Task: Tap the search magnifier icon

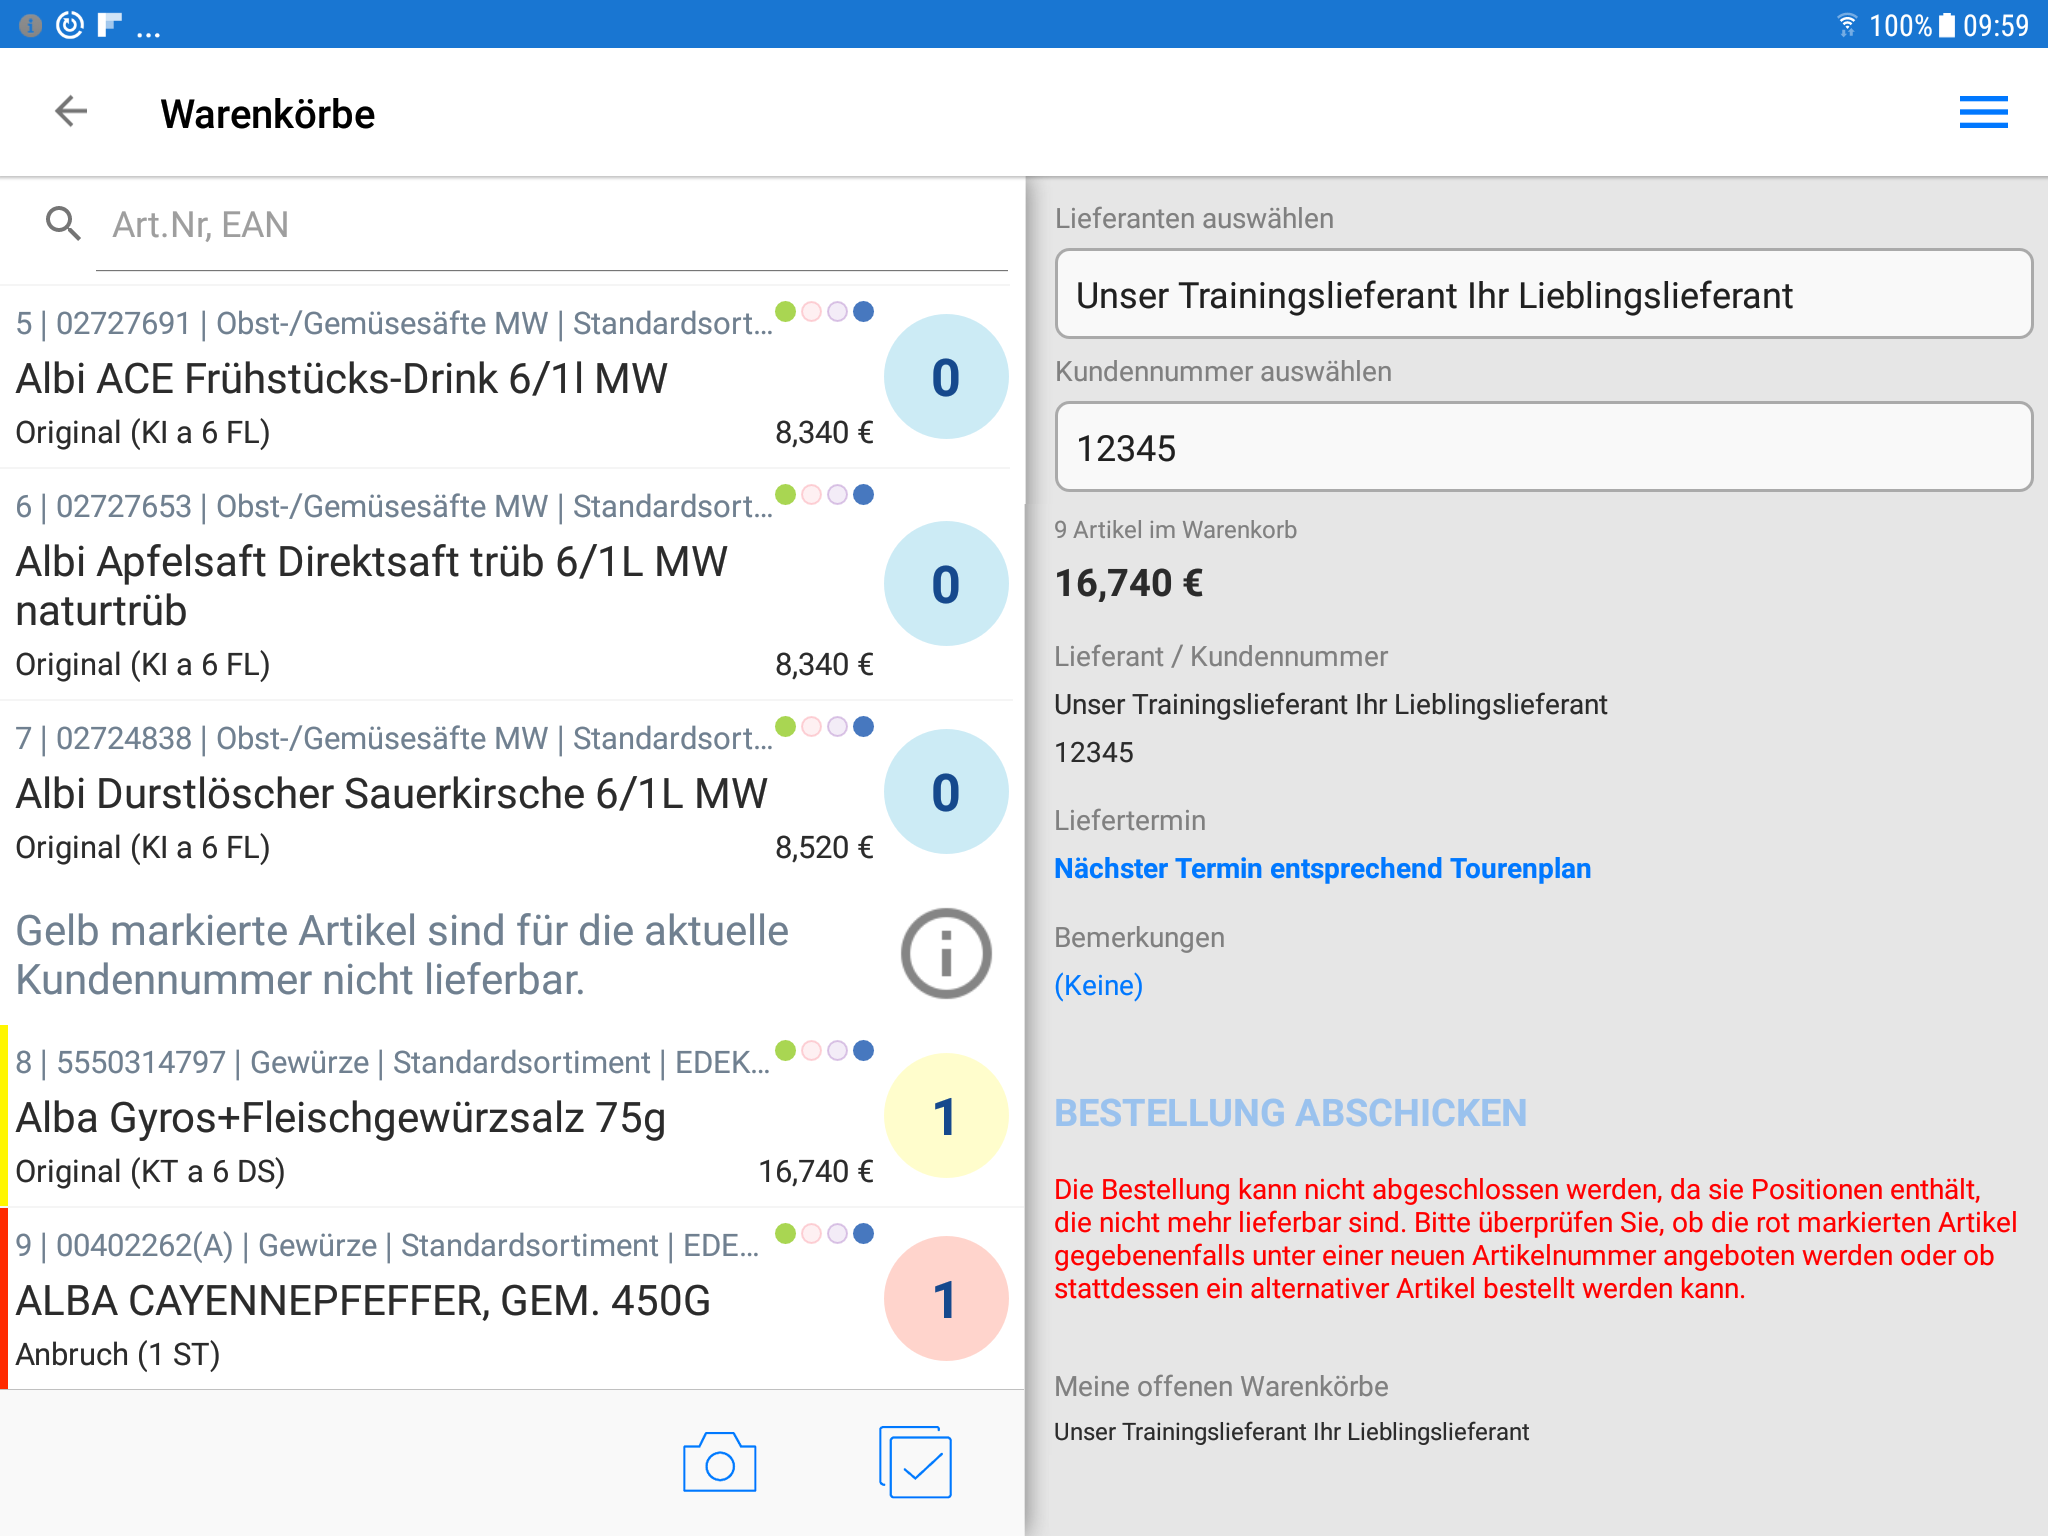Action: pos(63,224)
